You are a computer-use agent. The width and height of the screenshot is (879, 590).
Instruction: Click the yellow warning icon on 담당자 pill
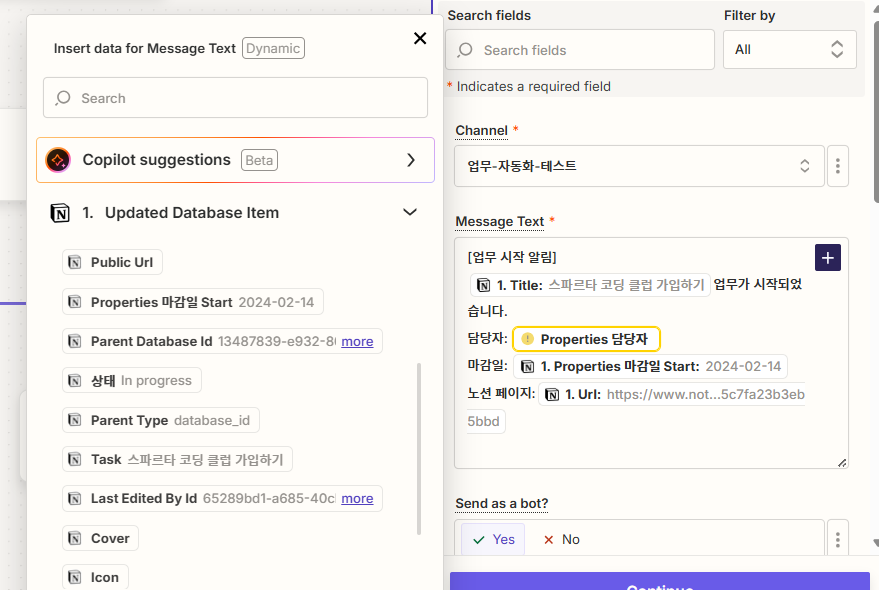[527, 339]
